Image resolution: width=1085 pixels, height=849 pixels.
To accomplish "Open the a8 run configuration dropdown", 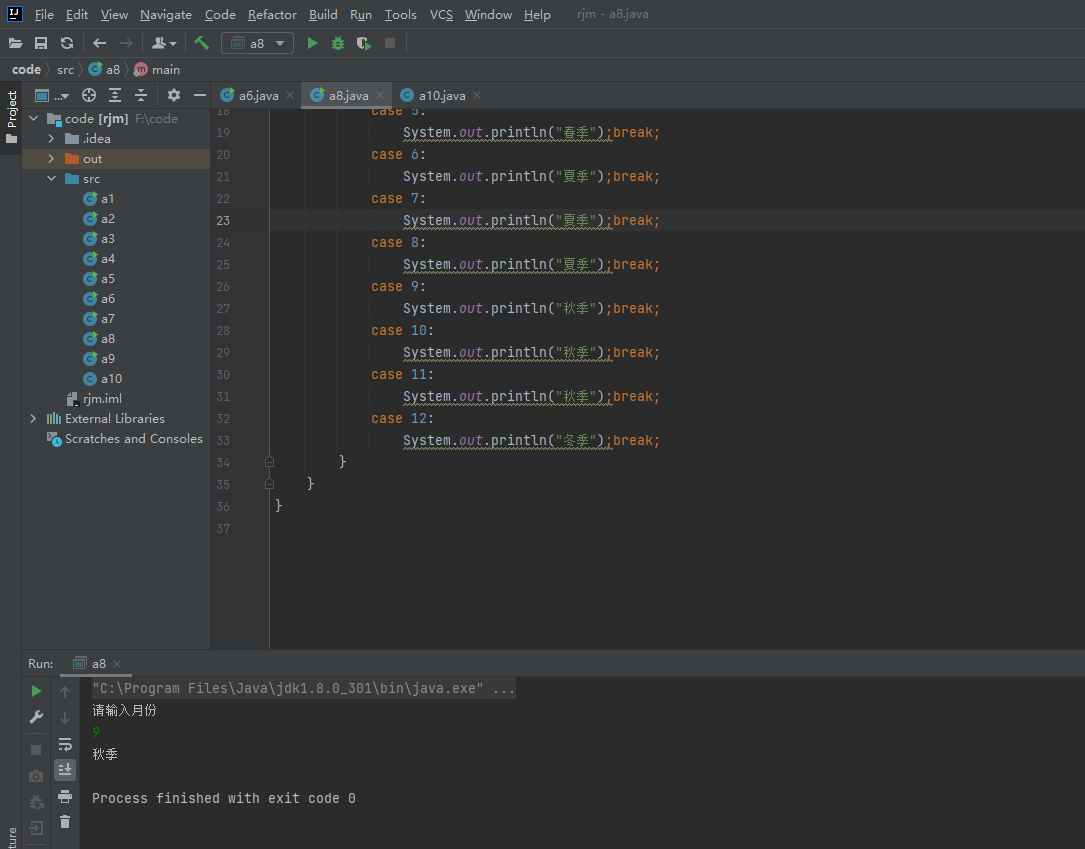I will 257,43.
